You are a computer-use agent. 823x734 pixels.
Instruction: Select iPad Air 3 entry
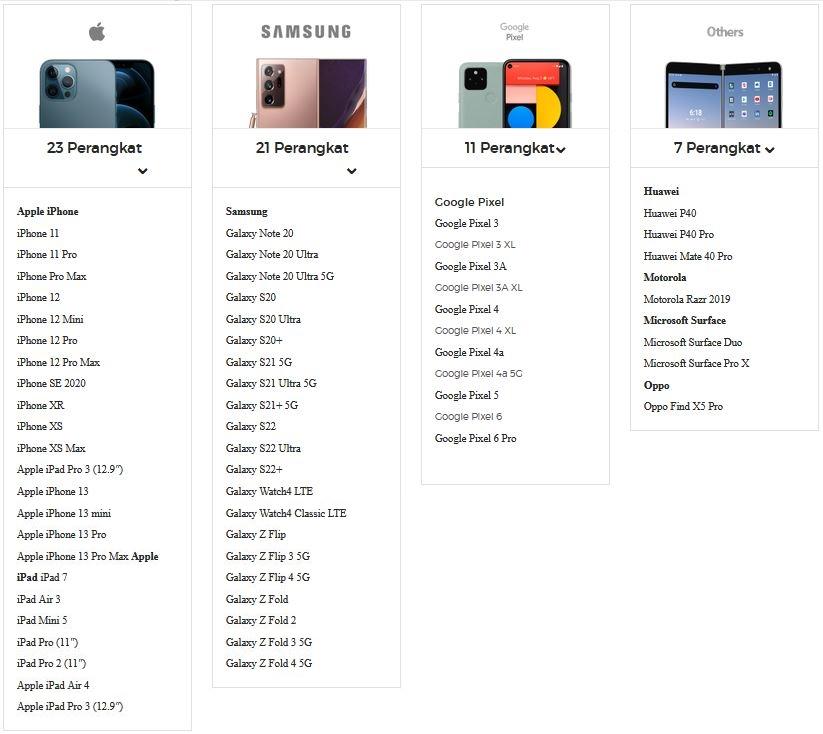tap(38, 599)
